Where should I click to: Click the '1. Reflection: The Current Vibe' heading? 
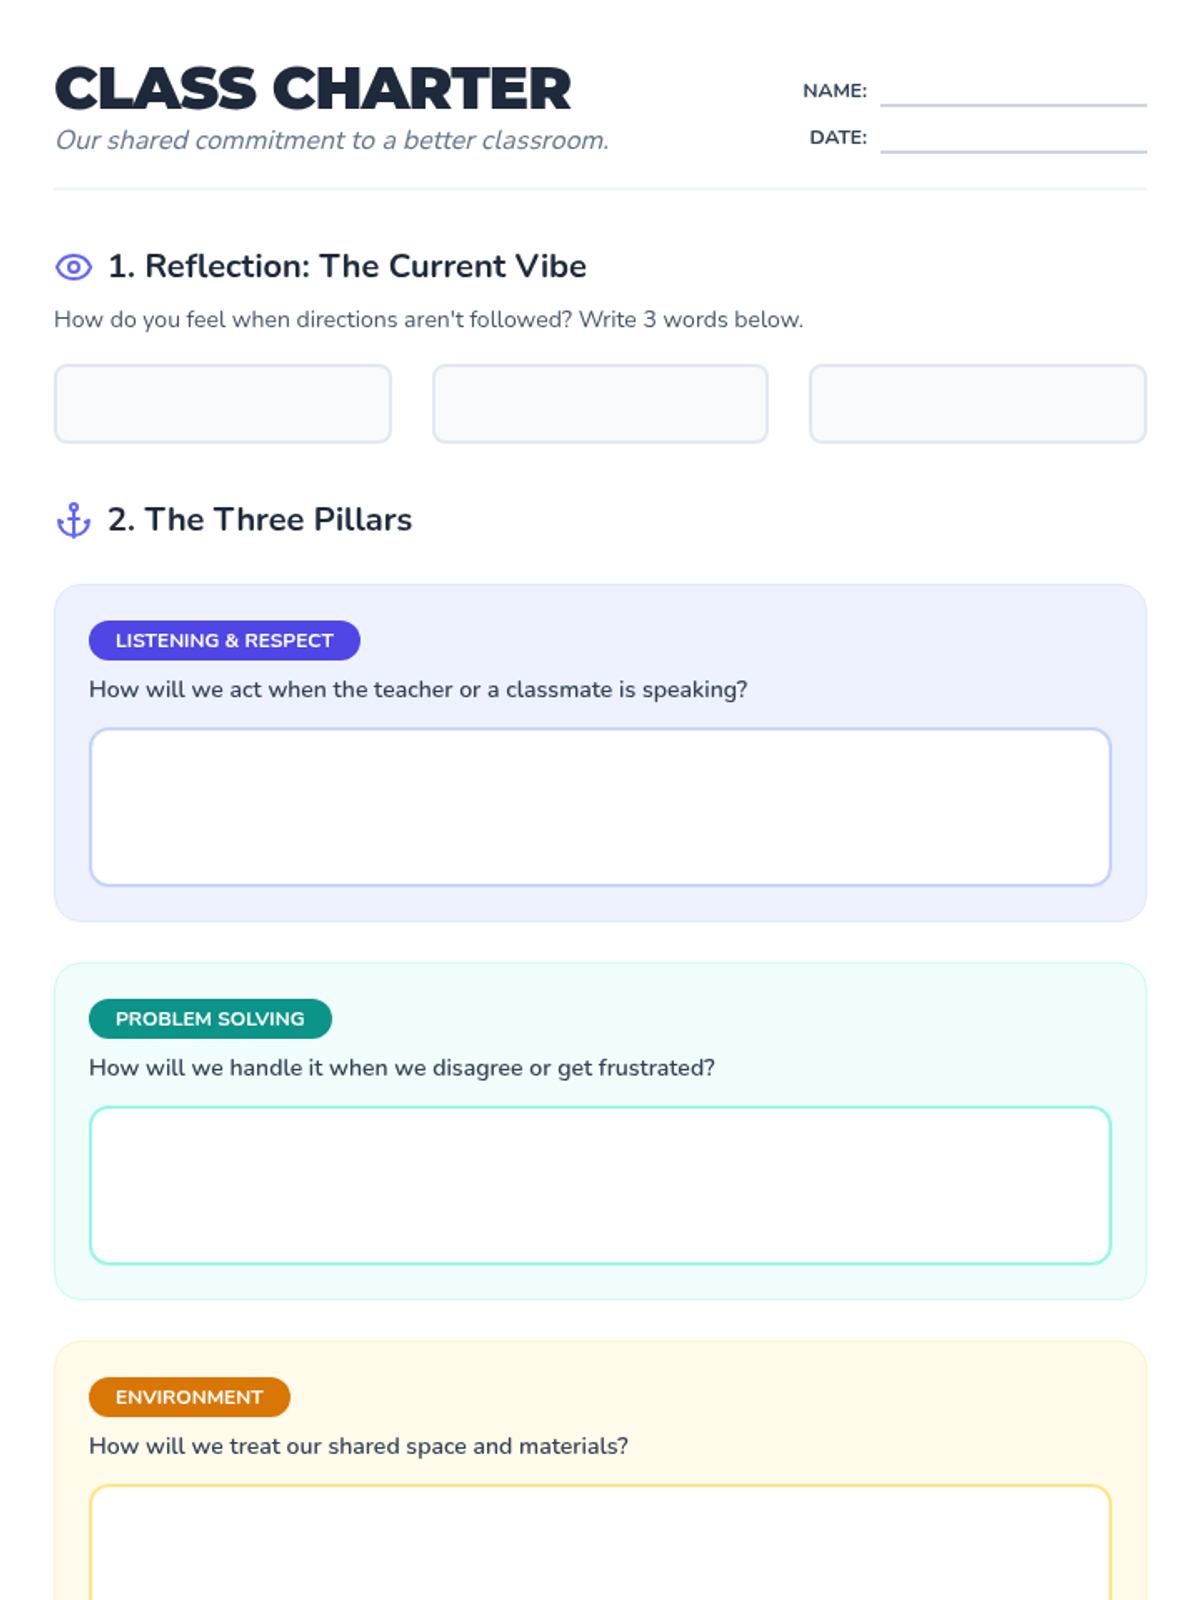click(347, 266)
